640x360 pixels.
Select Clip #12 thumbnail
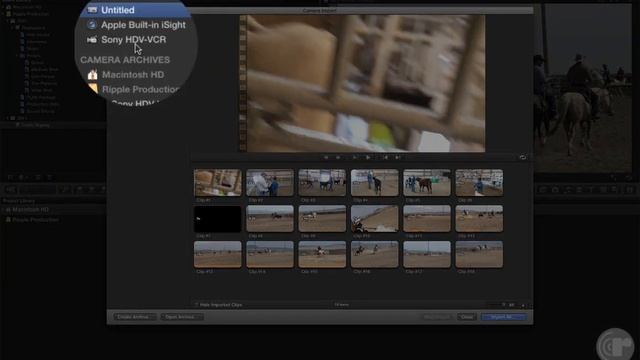point(479,219)
